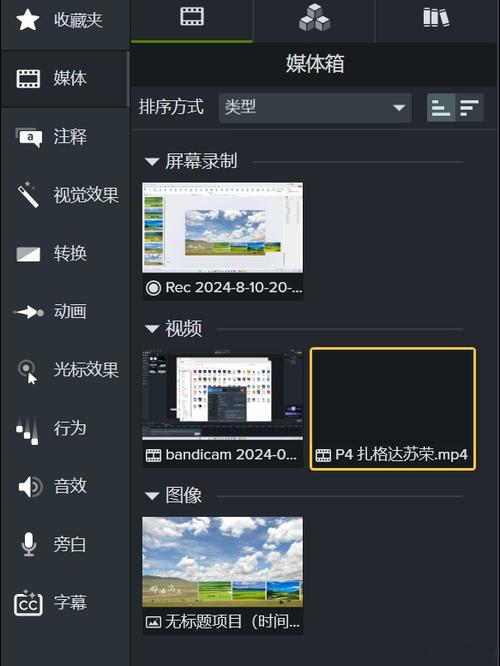Set sort order to descending
Image resolution: width=500 pixels, height=666 pixels.
point(469,108)
